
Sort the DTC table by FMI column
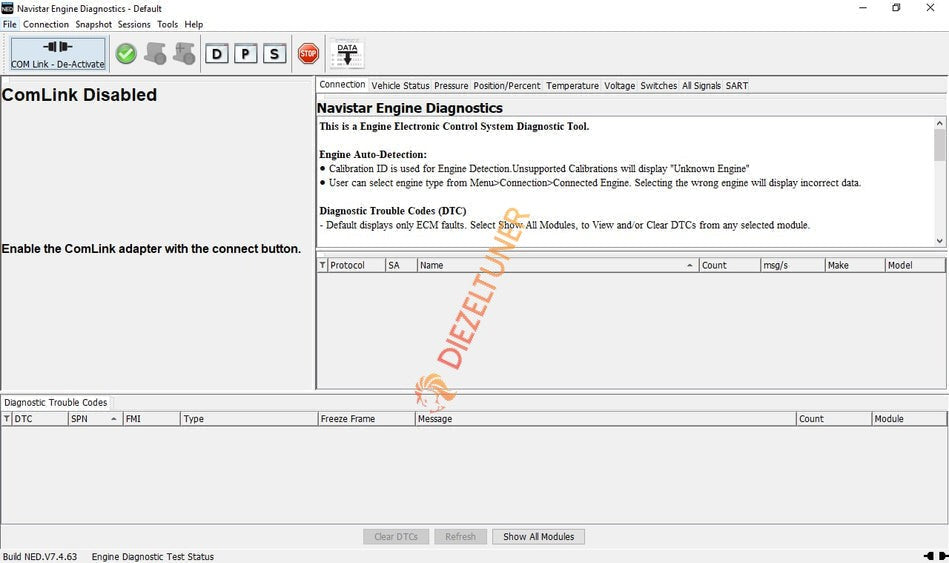coord(151,419)
